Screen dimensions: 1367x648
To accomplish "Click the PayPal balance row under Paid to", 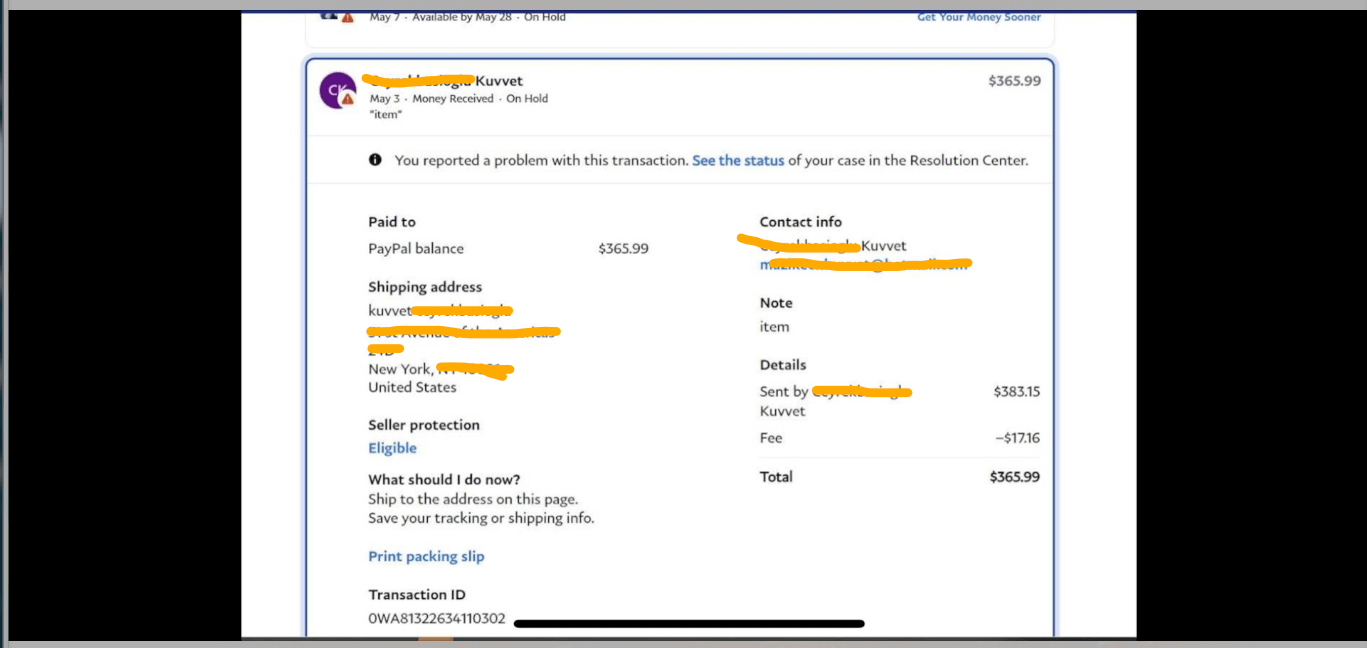I will coord(416,248).
